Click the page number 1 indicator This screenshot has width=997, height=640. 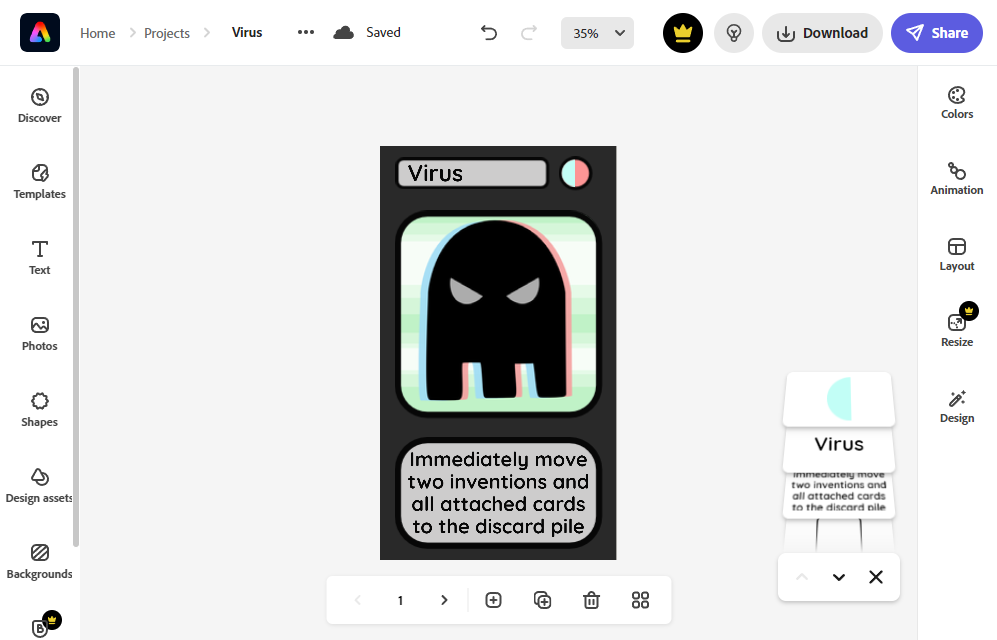pos(401,600)
